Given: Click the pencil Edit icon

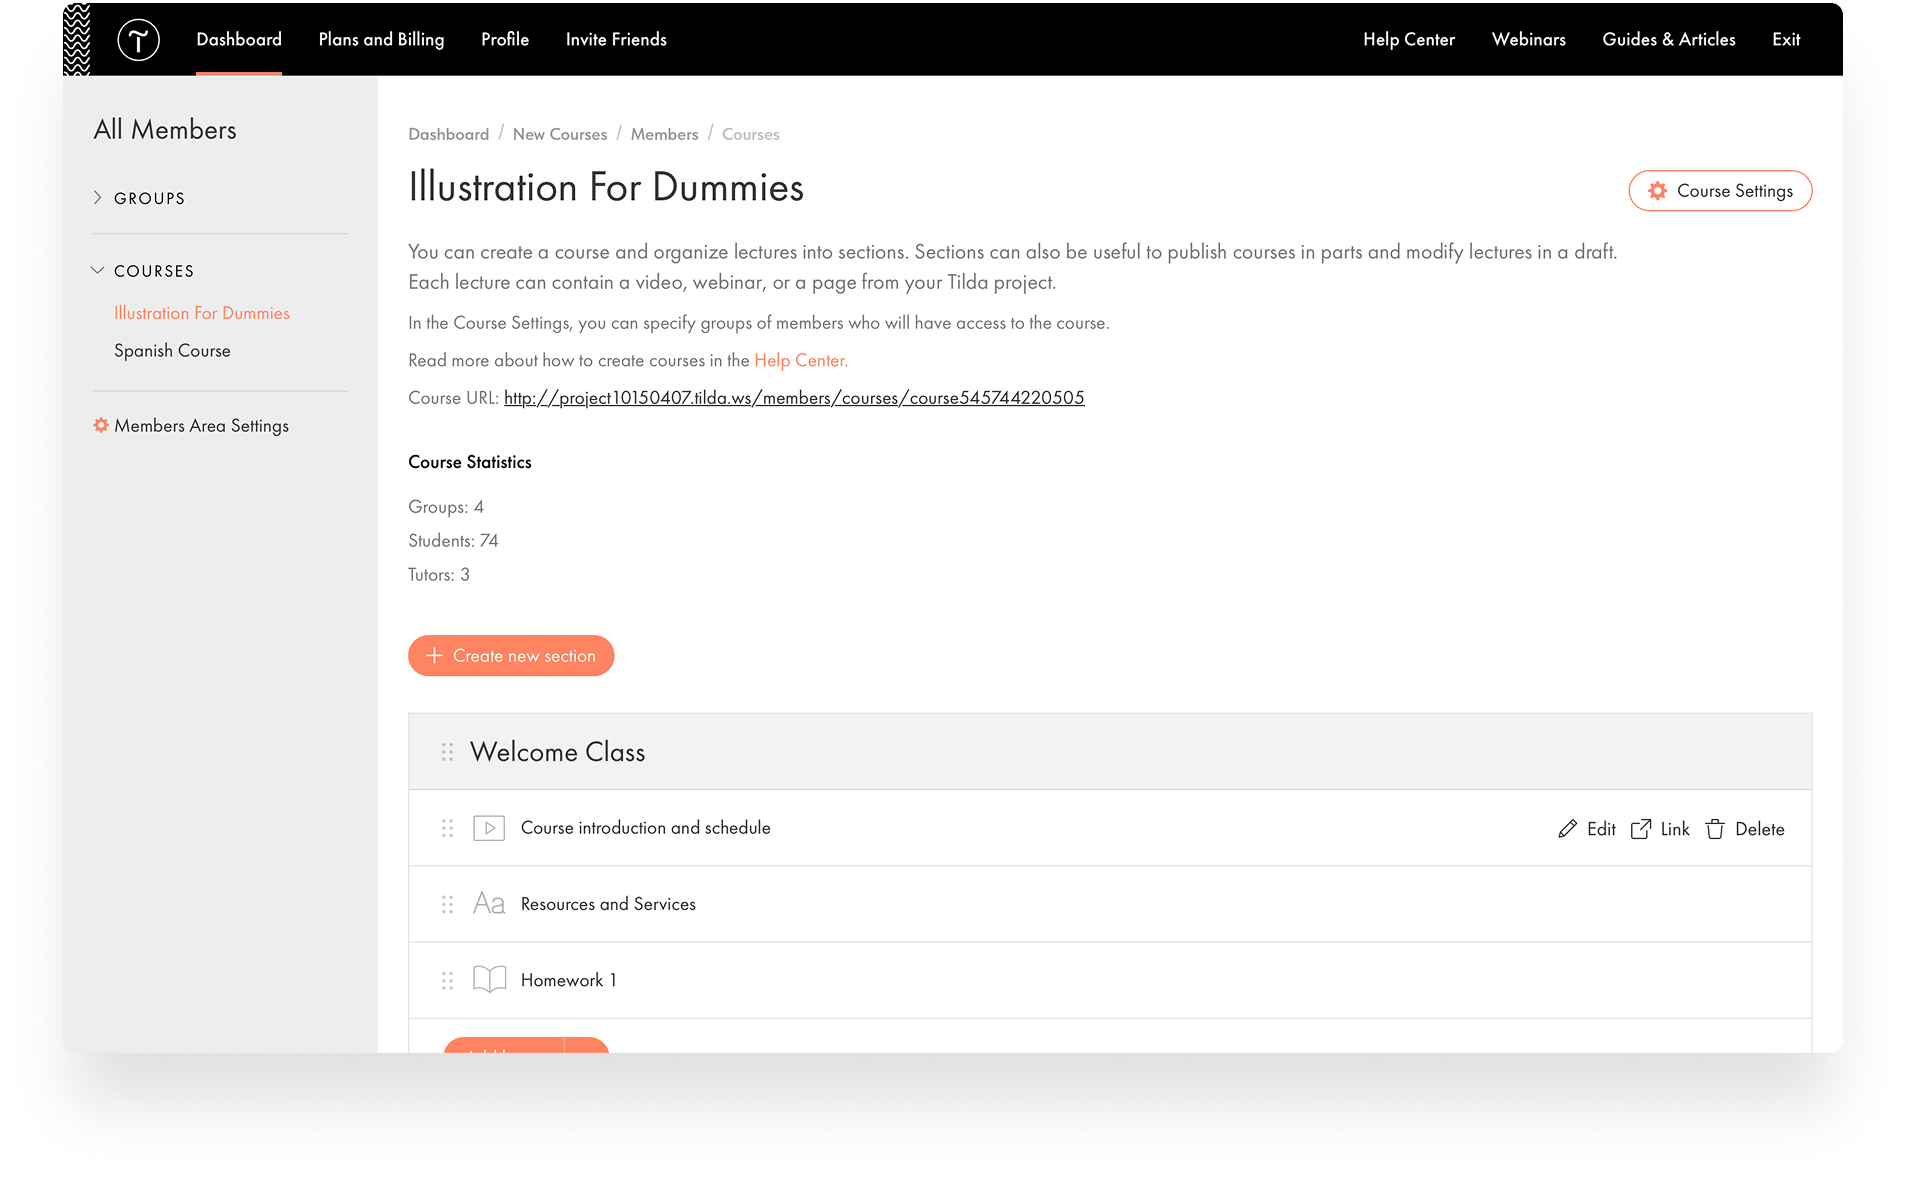Looking at the screenshot, I should pos(1567,829).
